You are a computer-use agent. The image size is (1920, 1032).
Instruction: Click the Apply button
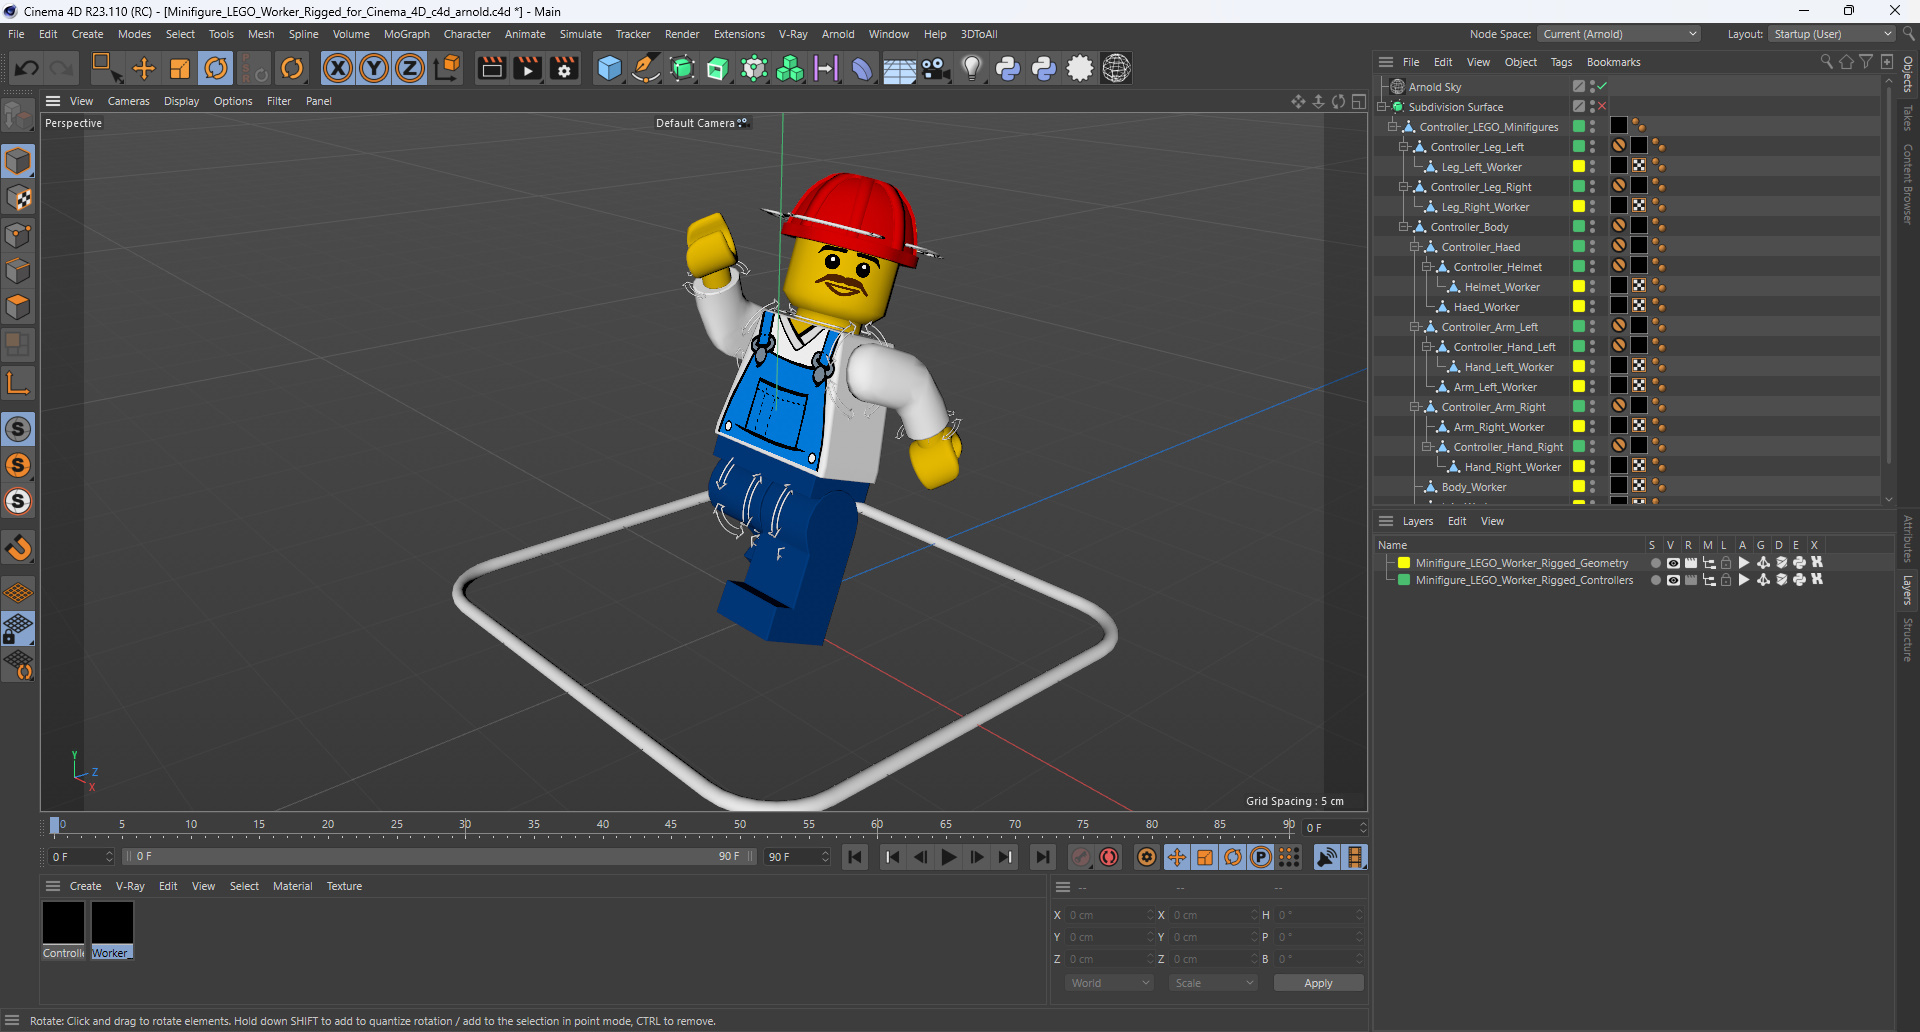tap(1318, 983)
